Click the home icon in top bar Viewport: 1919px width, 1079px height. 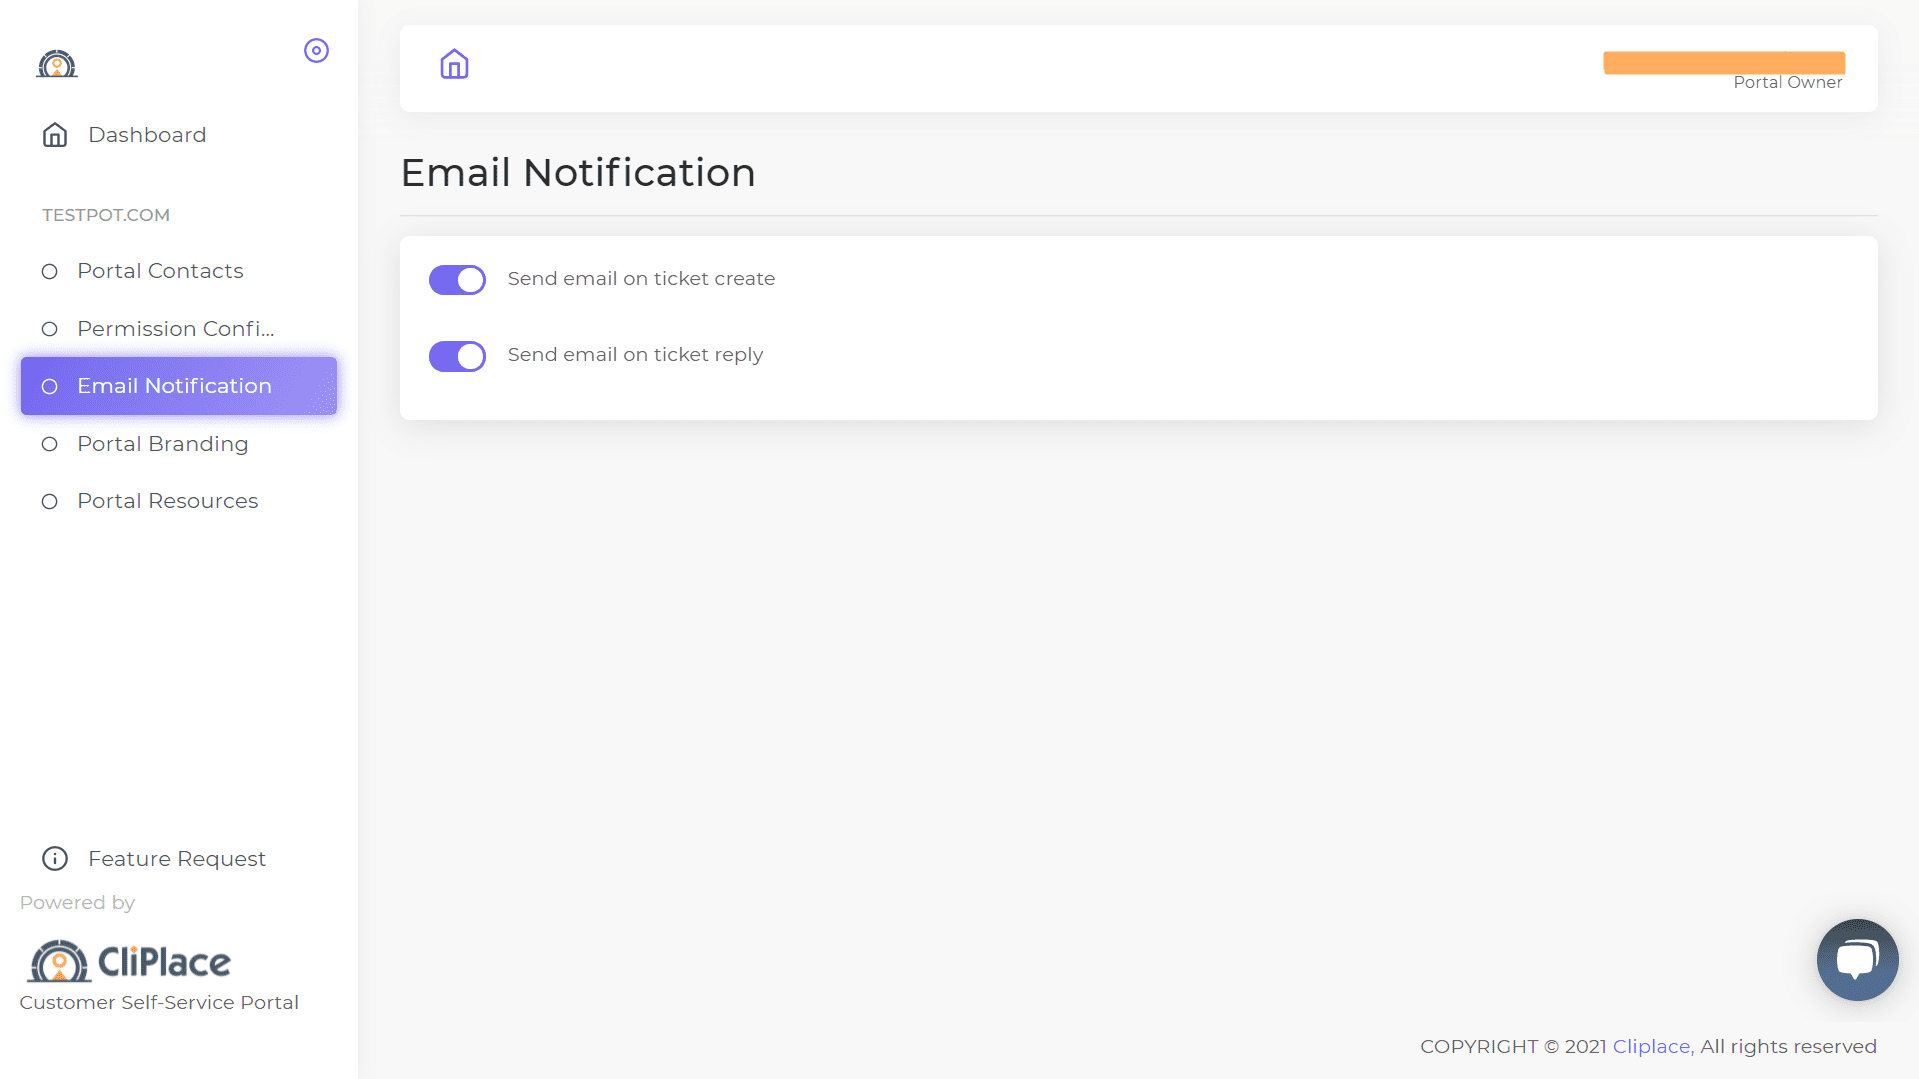(x=454, y=65)
